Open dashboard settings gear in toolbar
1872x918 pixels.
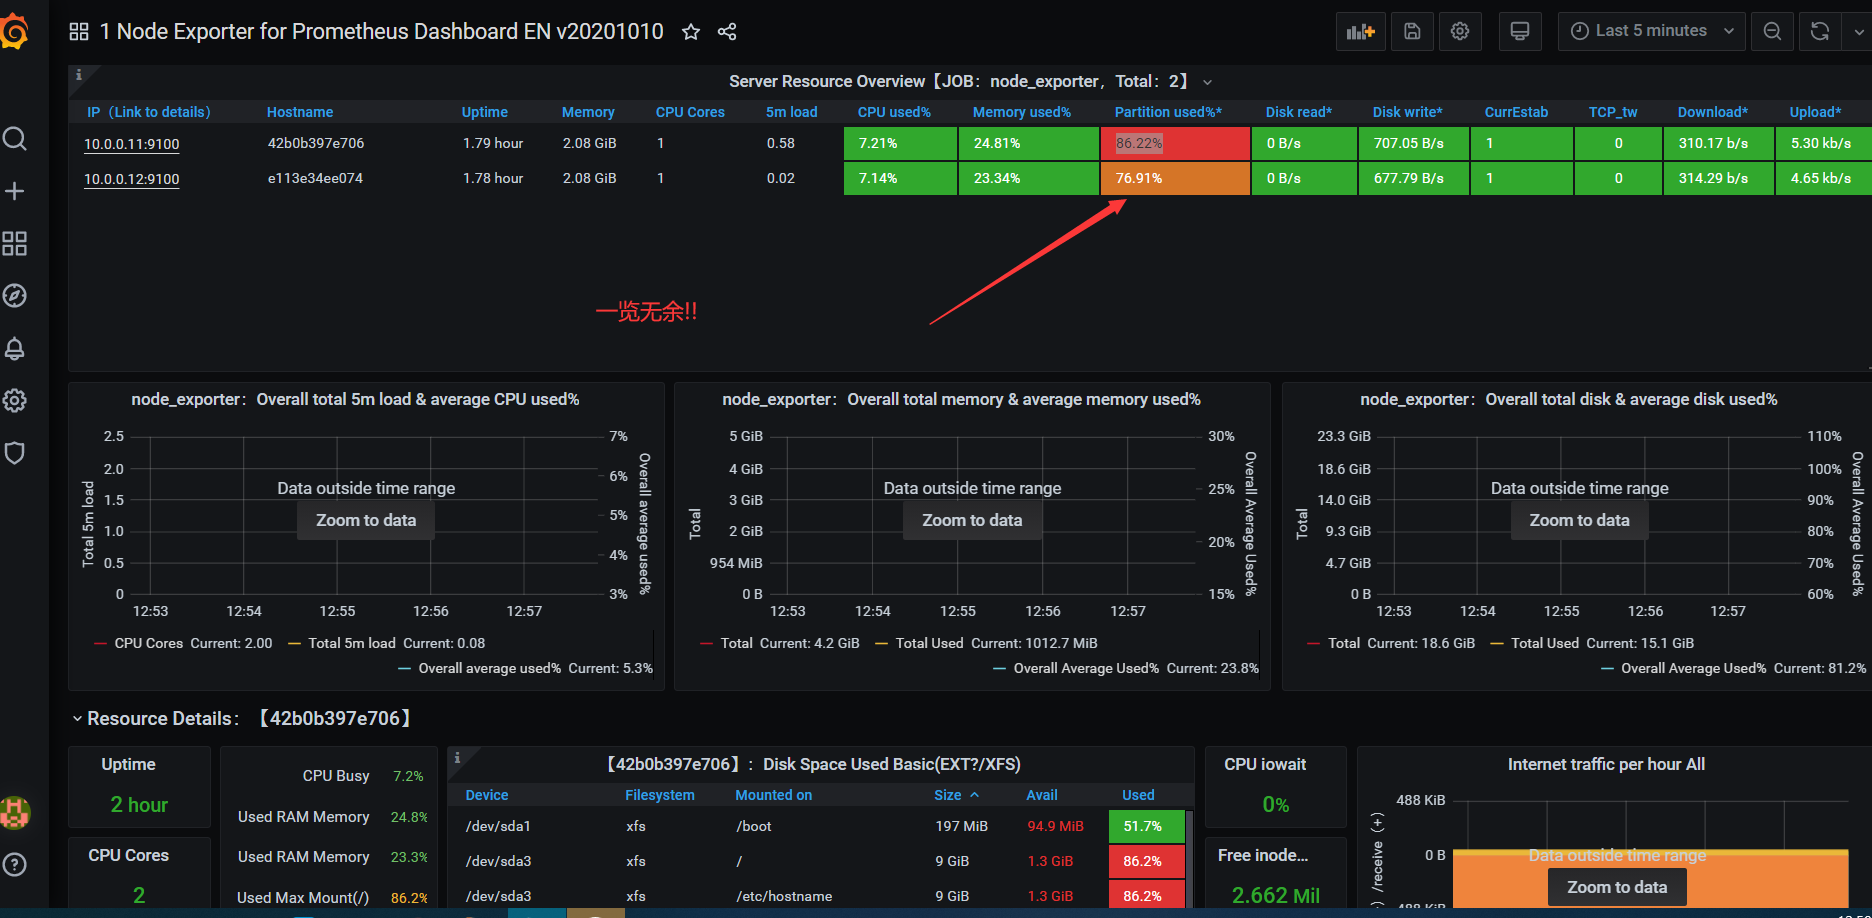[x=1460, y=32]
